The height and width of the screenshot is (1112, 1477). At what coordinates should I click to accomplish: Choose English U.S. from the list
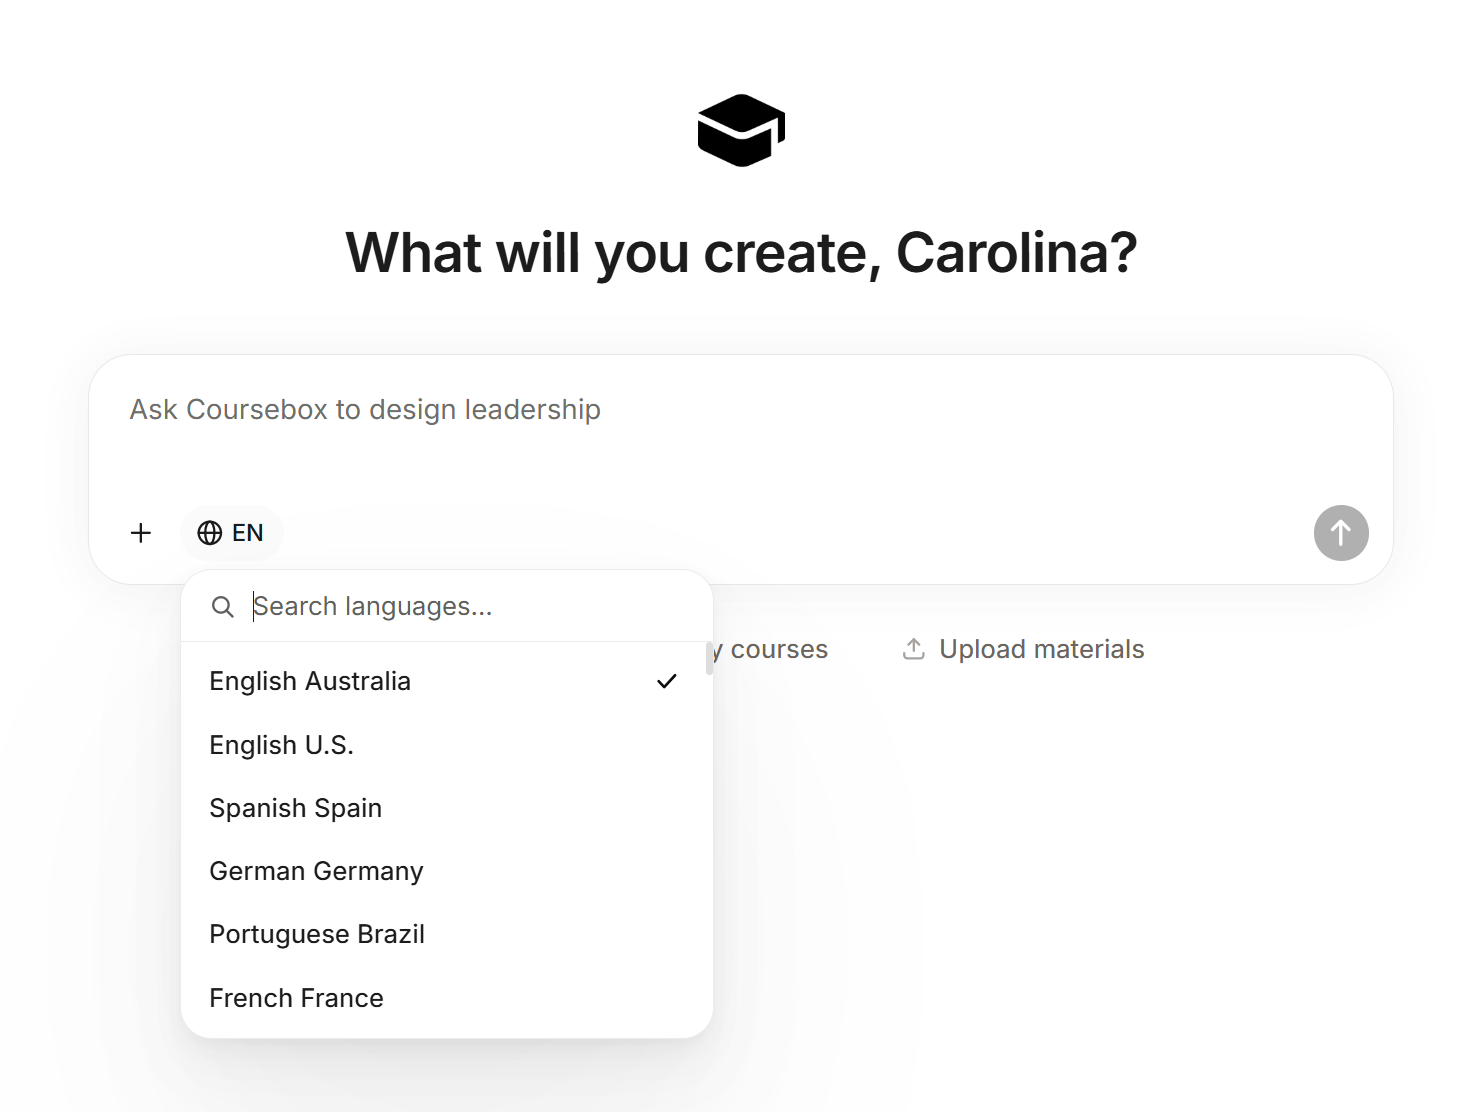[x=282, y=745]
